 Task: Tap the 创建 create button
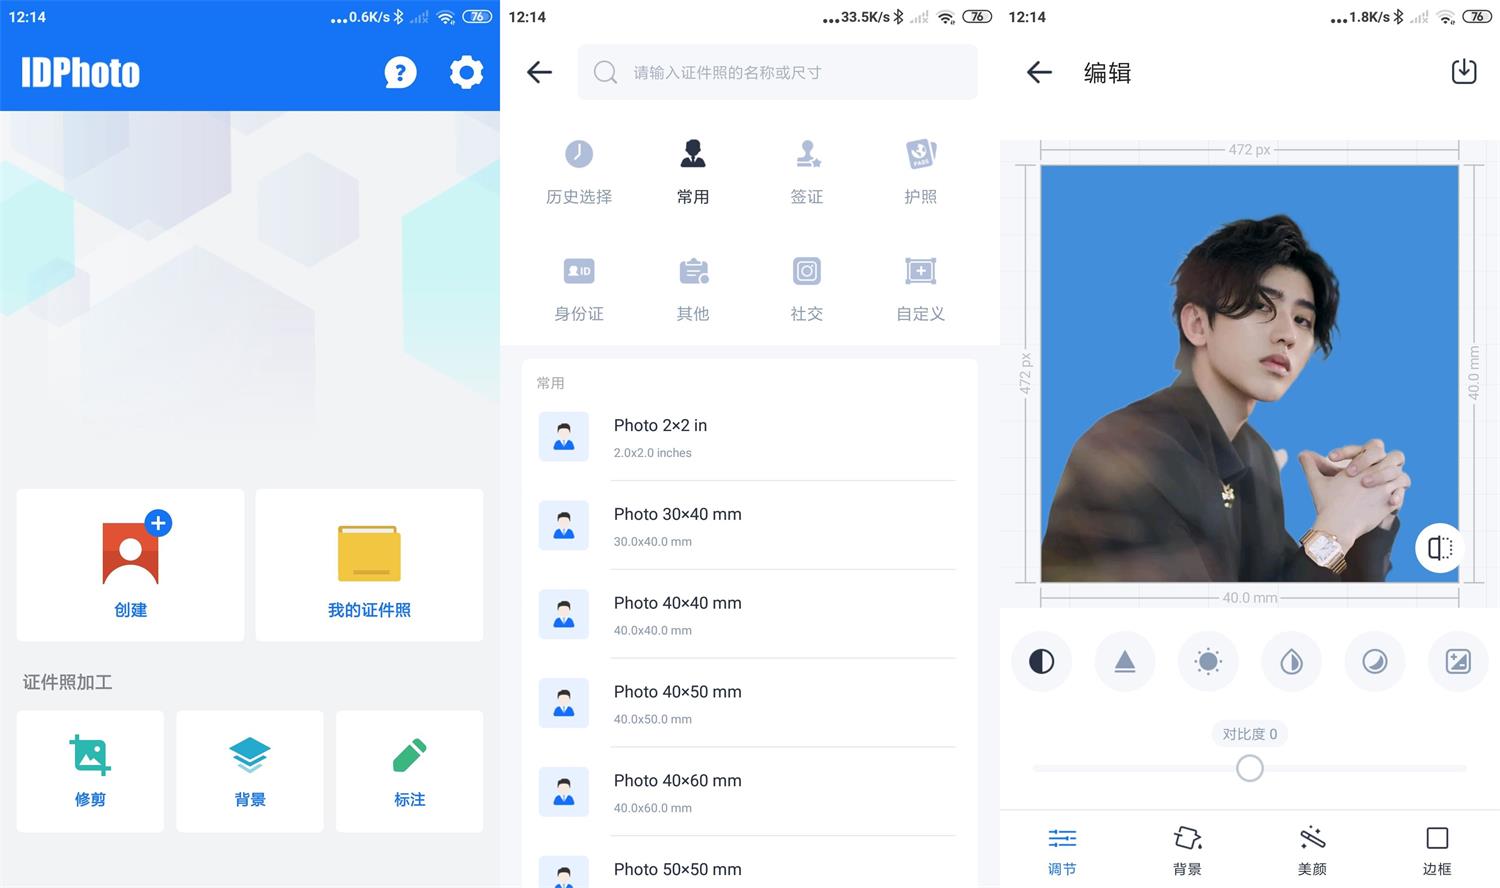click(130, 565)
